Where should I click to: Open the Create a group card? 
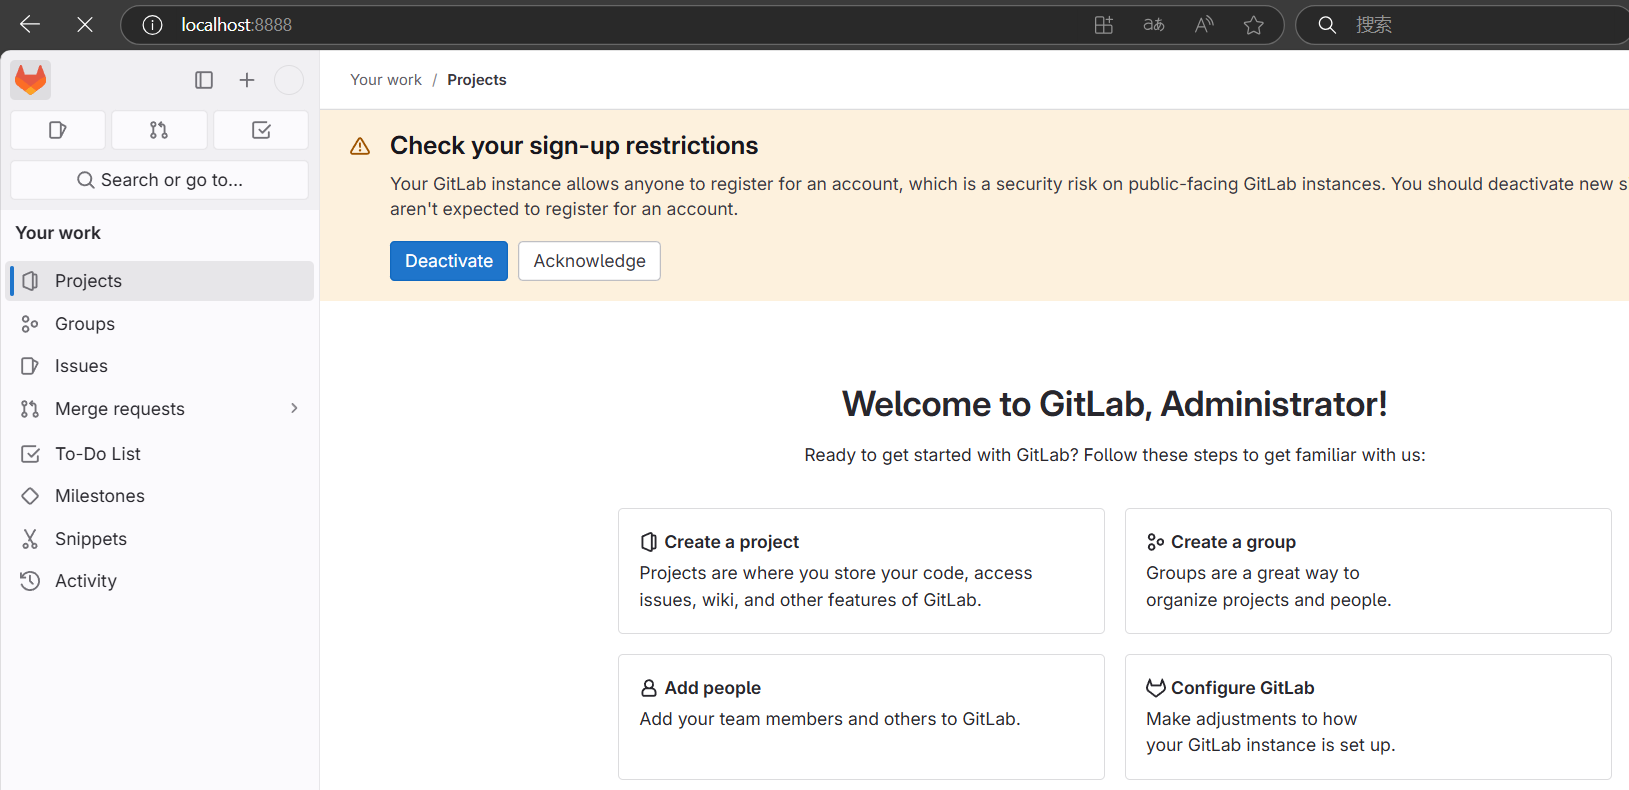tap(1368, 571)
